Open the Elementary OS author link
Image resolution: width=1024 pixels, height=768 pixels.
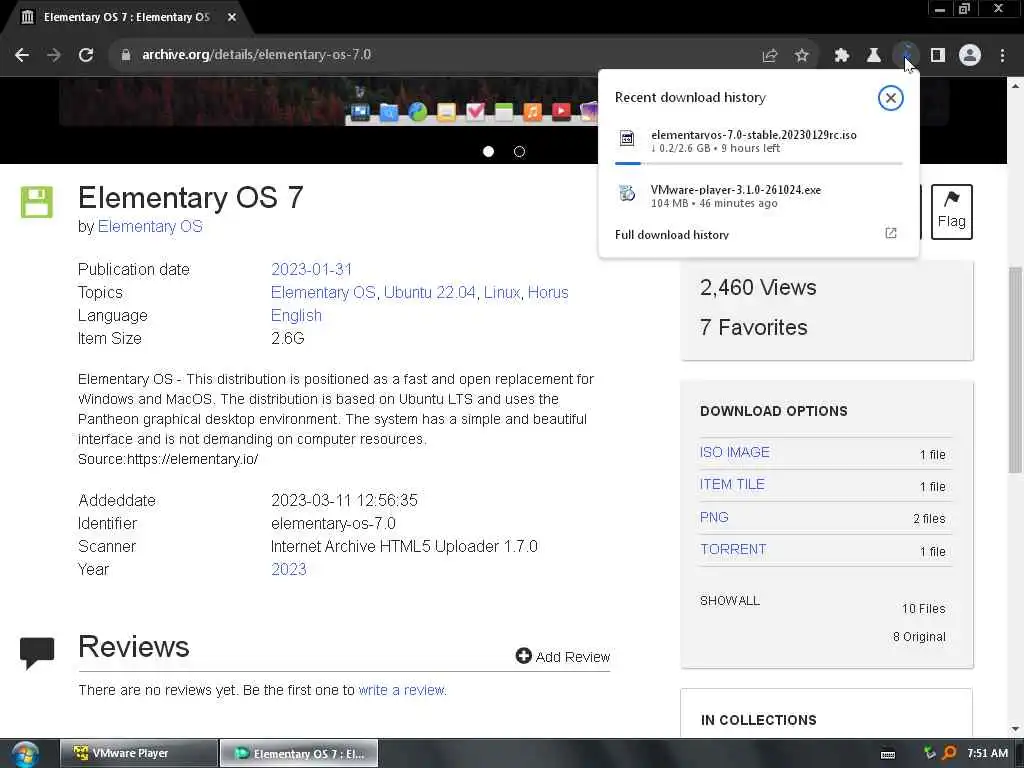(150, 227)
